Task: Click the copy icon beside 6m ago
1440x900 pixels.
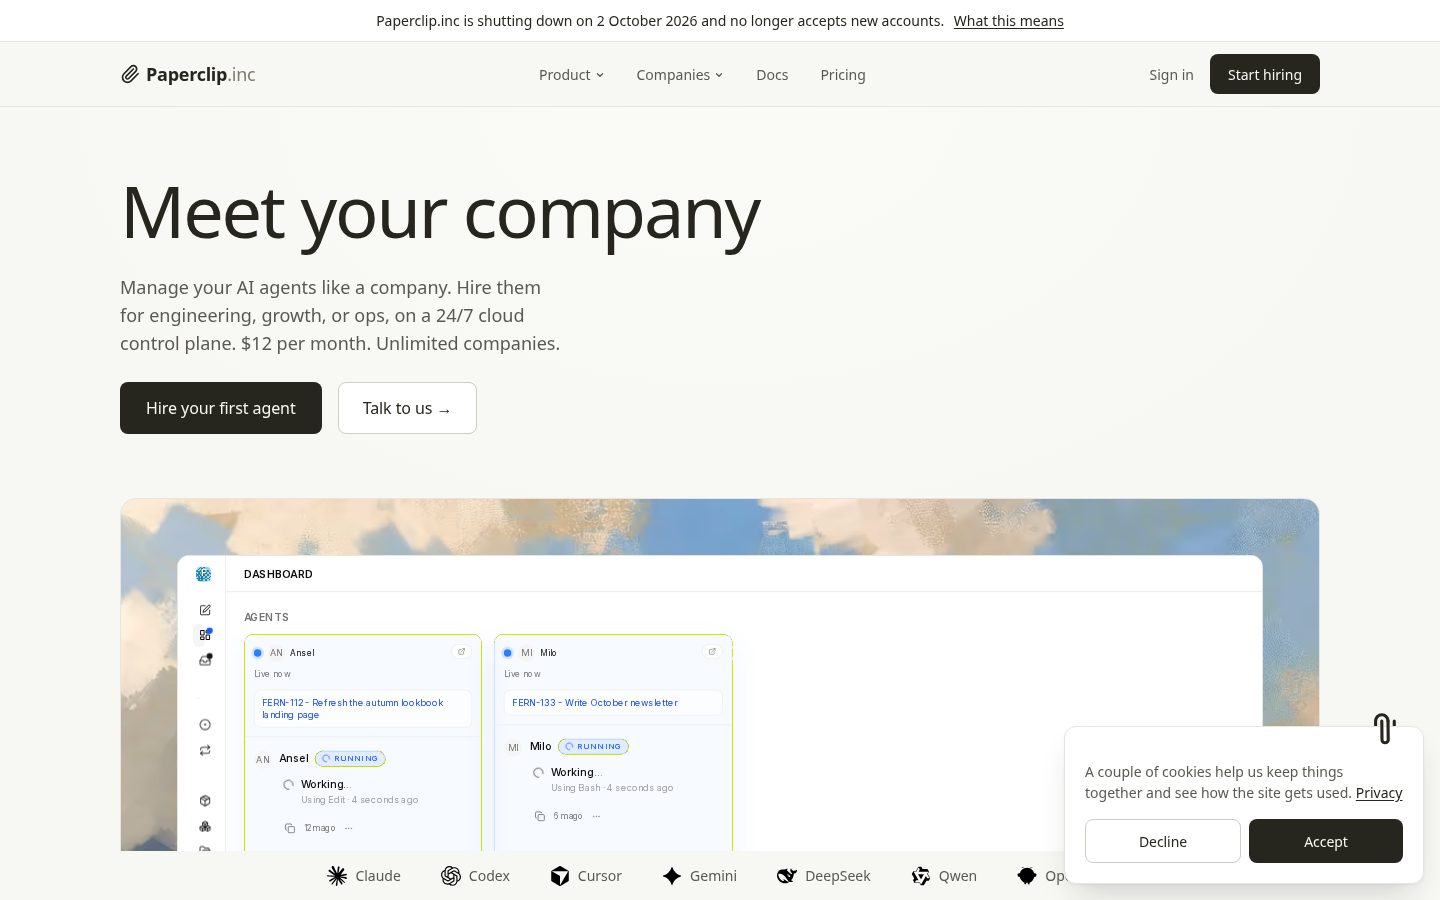Action: 540,816
